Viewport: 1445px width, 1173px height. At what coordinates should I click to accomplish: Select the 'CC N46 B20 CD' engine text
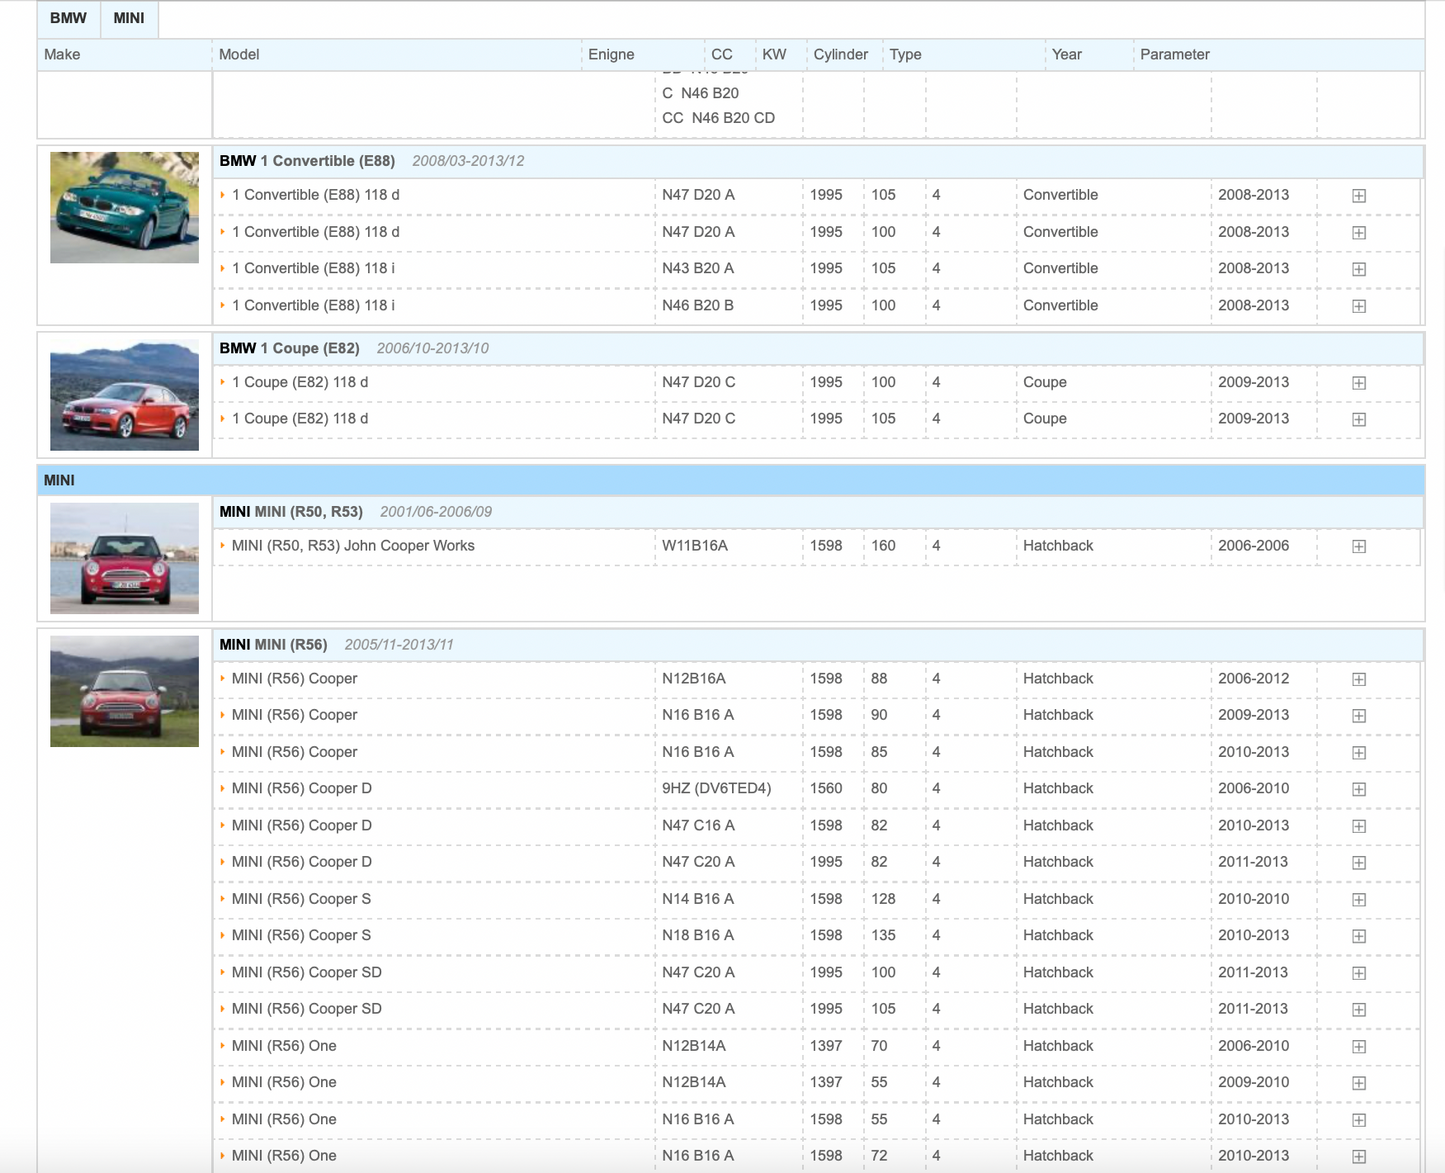click(718, 118)
